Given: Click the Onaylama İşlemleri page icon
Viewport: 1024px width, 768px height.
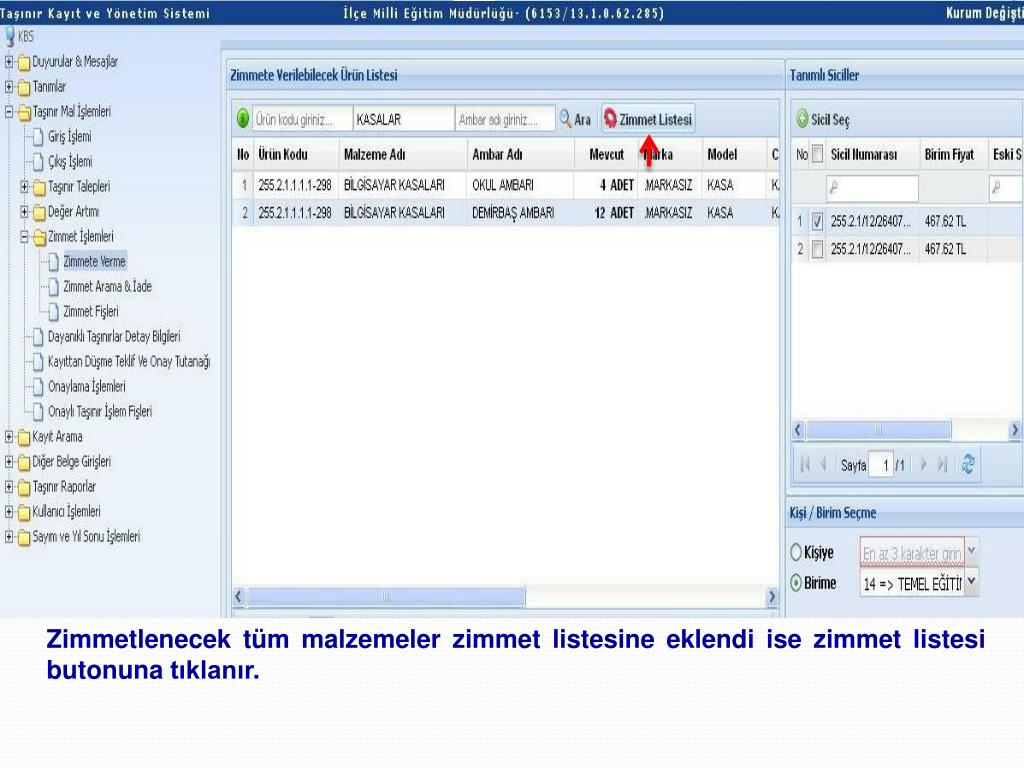Looking at the screenshot, I should [38, 387].
